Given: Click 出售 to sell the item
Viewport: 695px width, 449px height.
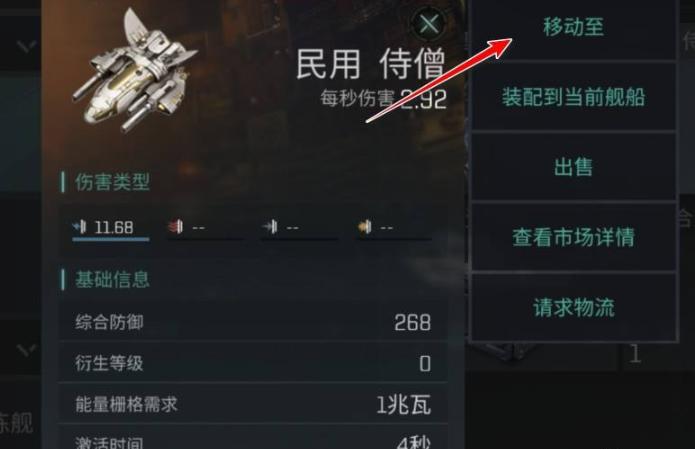Looking at the screenshot, I should 574,167.
